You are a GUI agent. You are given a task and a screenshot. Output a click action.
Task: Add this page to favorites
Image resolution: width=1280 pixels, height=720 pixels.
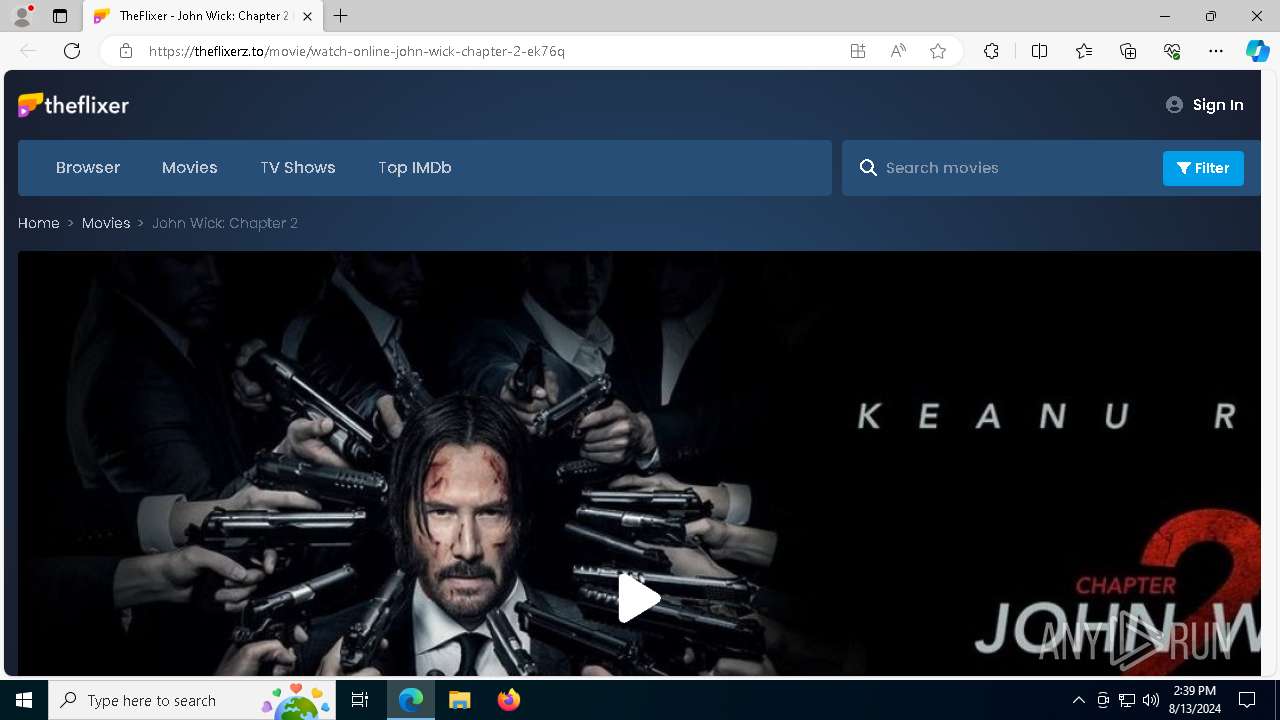938,51
